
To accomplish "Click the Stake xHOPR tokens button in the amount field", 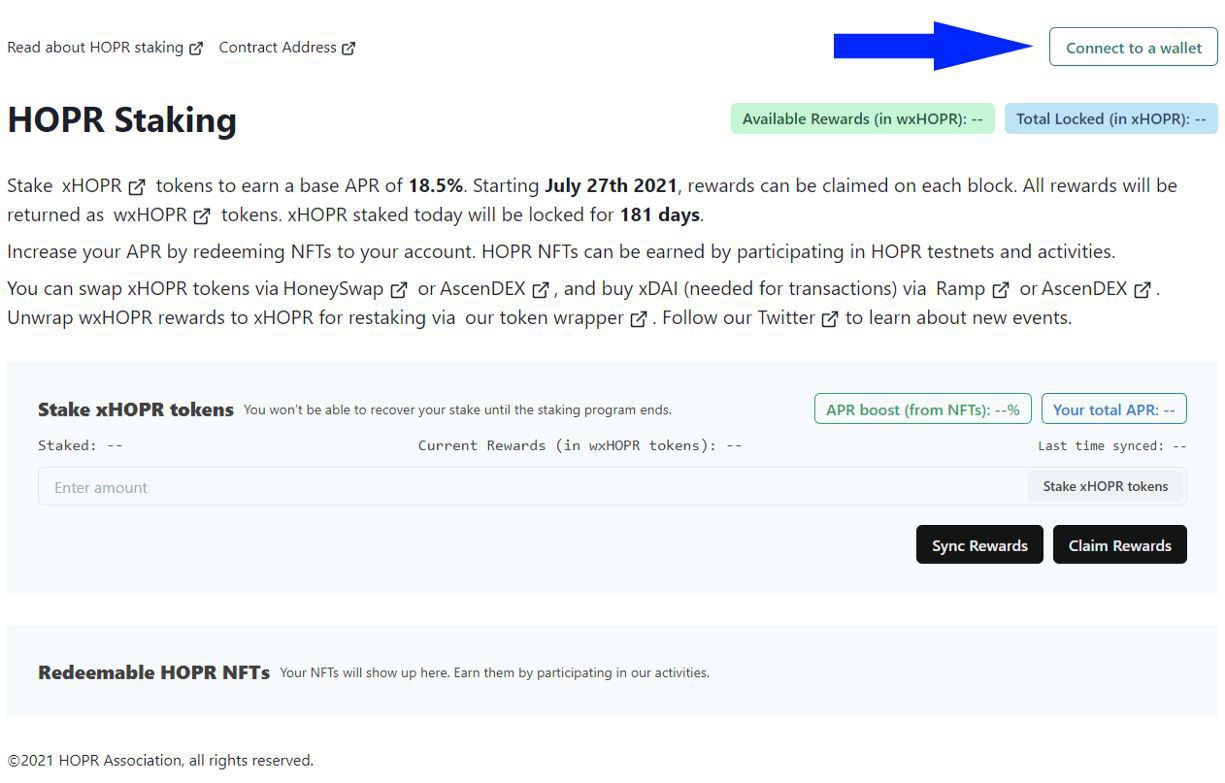I will (1105, 487).
